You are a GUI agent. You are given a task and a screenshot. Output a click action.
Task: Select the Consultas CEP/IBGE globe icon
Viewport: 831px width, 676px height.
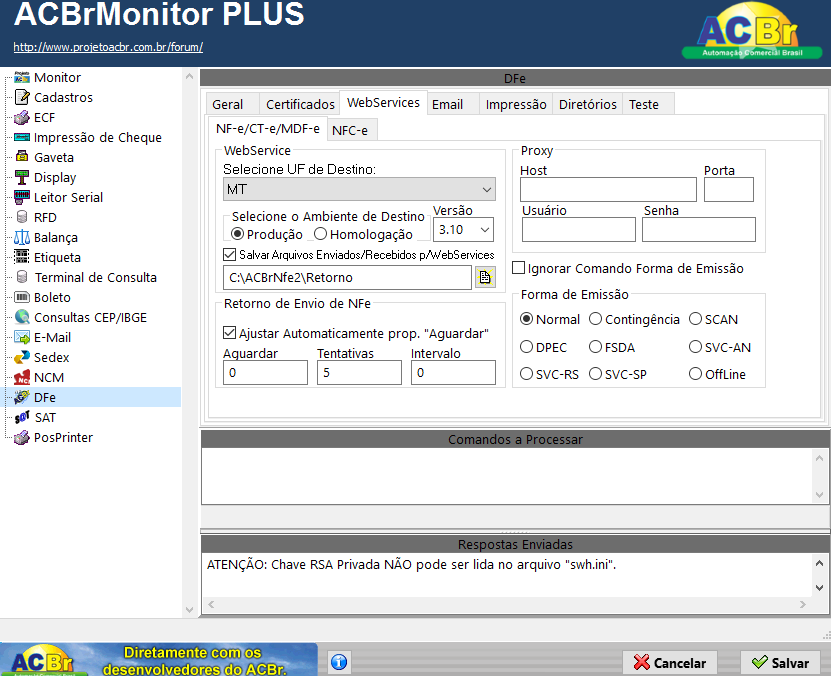(x=22, y=317)
